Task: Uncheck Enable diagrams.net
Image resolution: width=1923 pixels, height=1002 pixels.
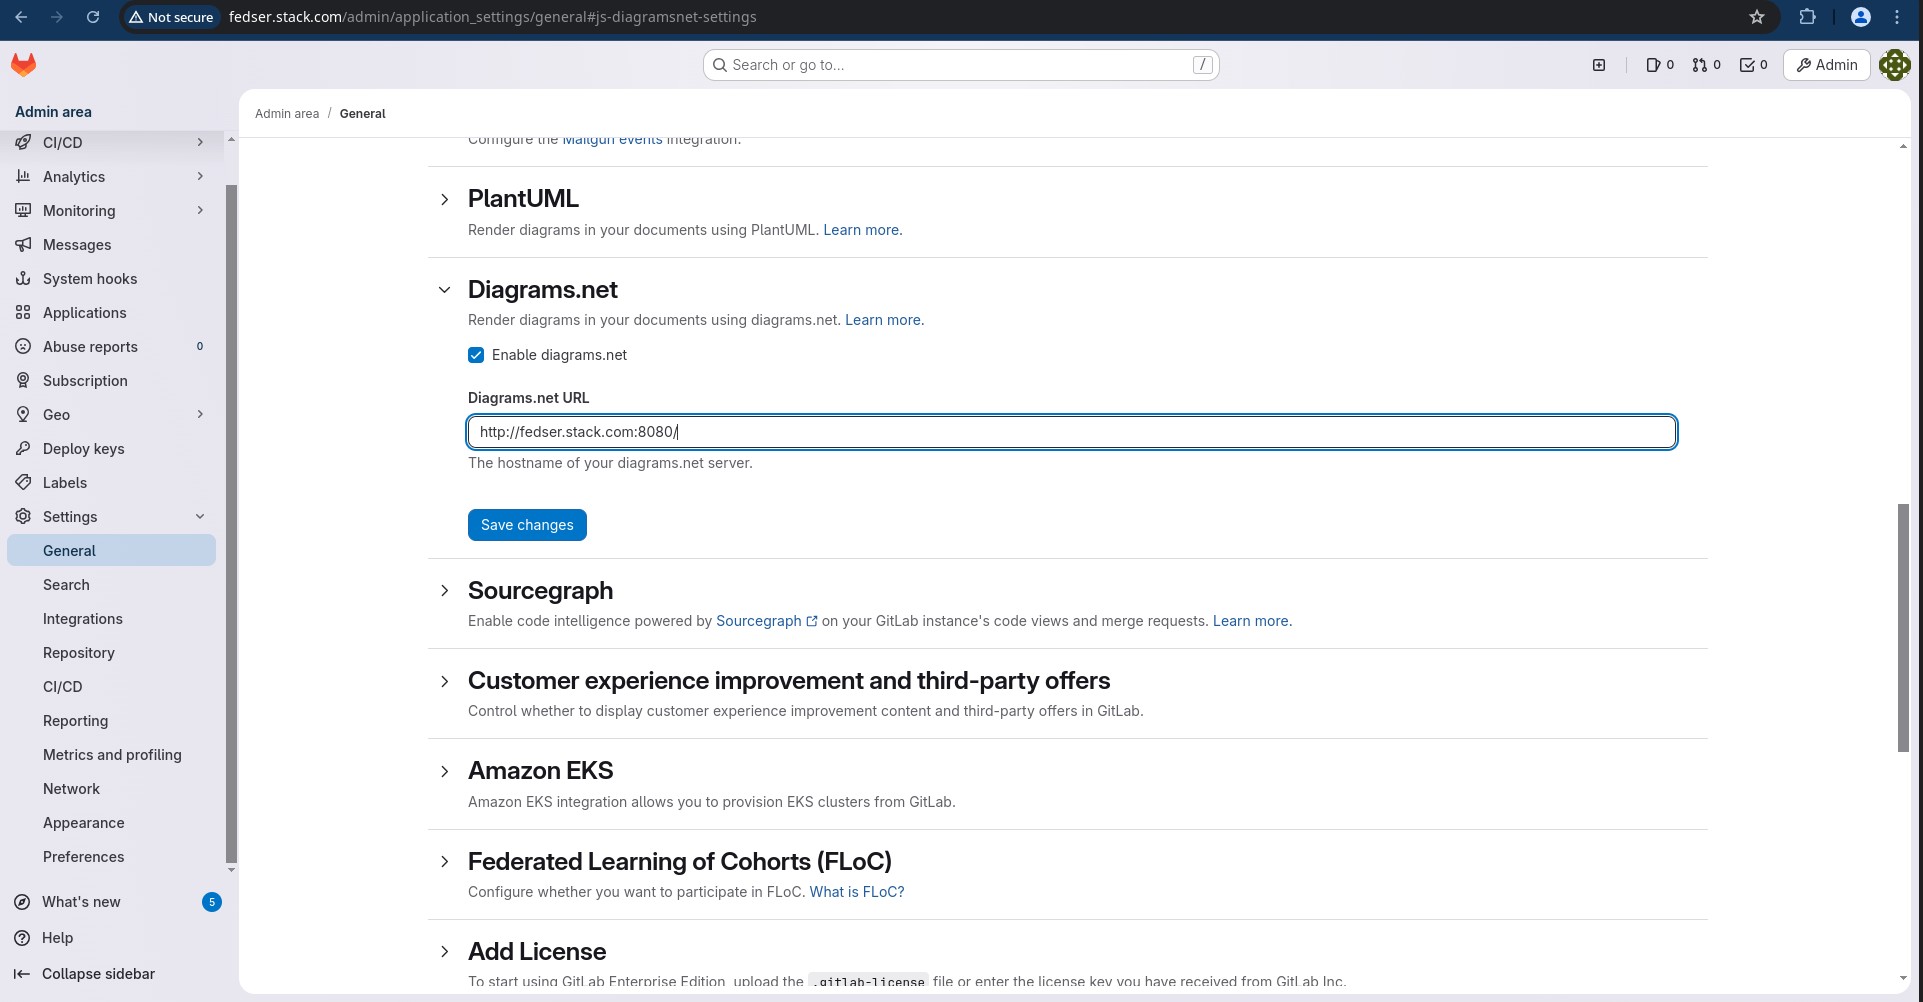Action: pos(475,355)
